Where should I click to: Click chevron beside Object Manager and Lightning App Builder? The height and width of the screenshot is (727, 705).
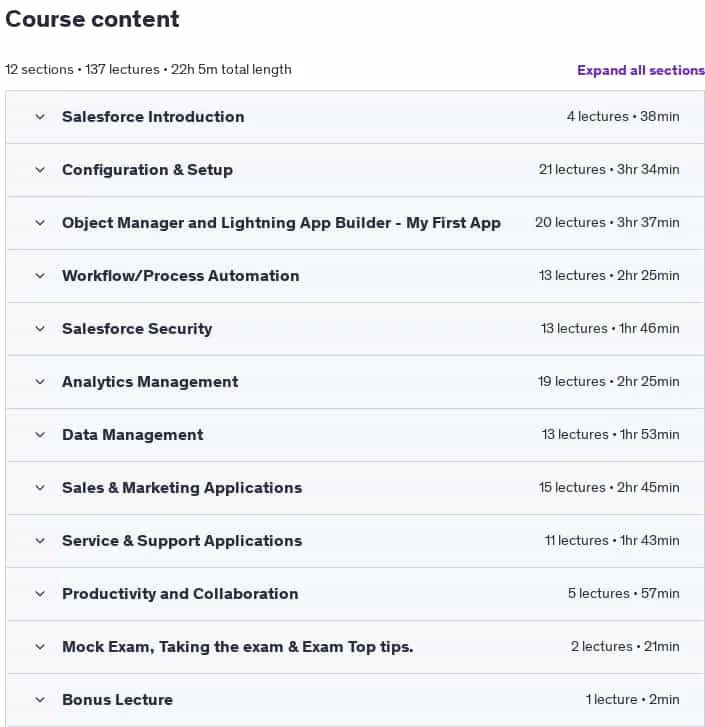tap(40, 223)
